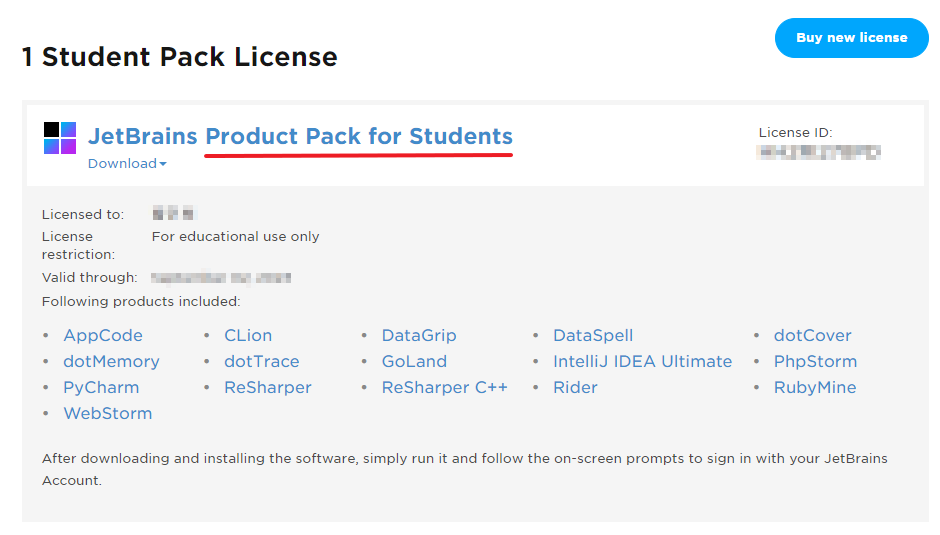Open the PhpStorm product link
940x535 pixels.
pyautogui.click(x=815, y=361)
